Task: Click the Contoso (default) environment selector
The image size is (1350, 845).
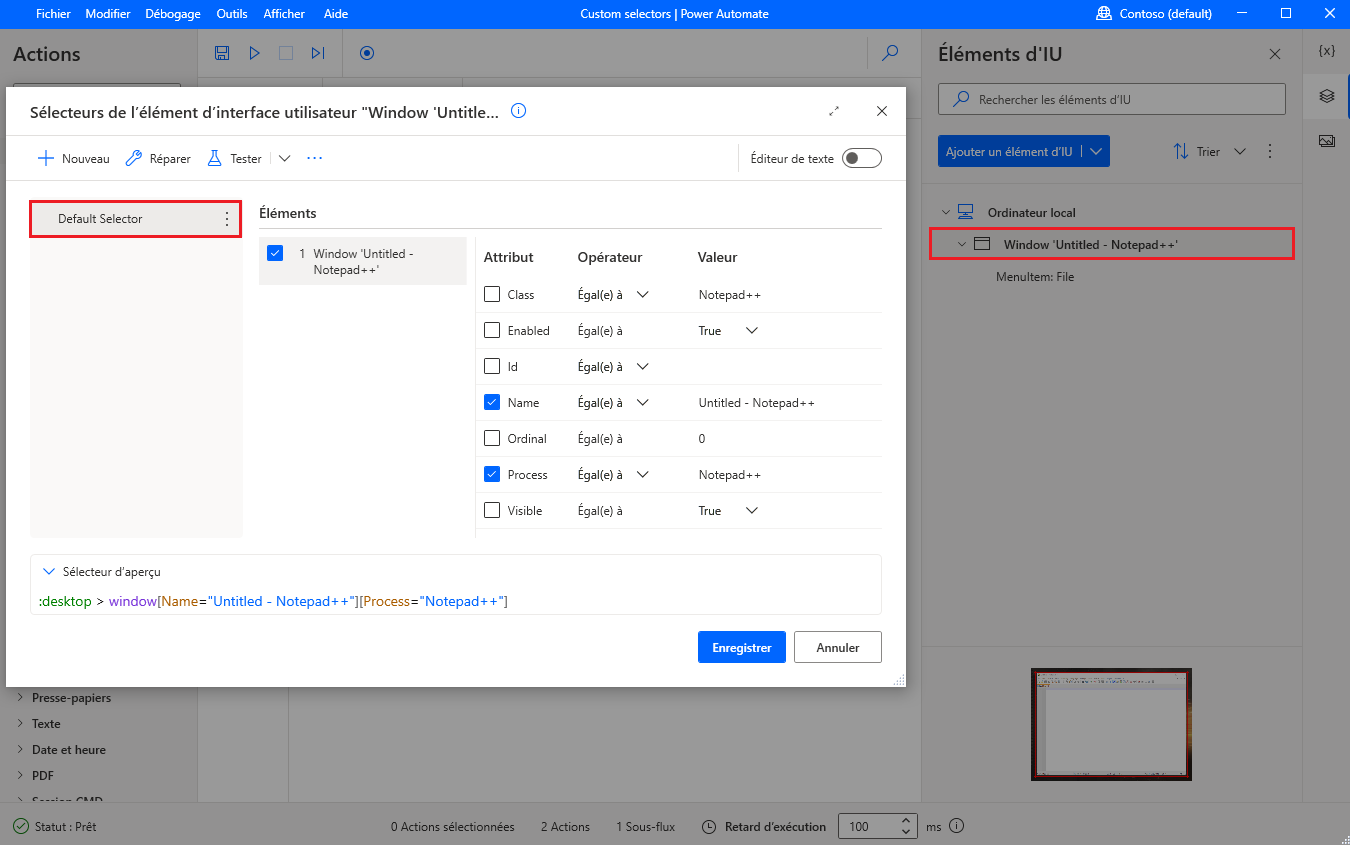Action: click(1154, 14)
